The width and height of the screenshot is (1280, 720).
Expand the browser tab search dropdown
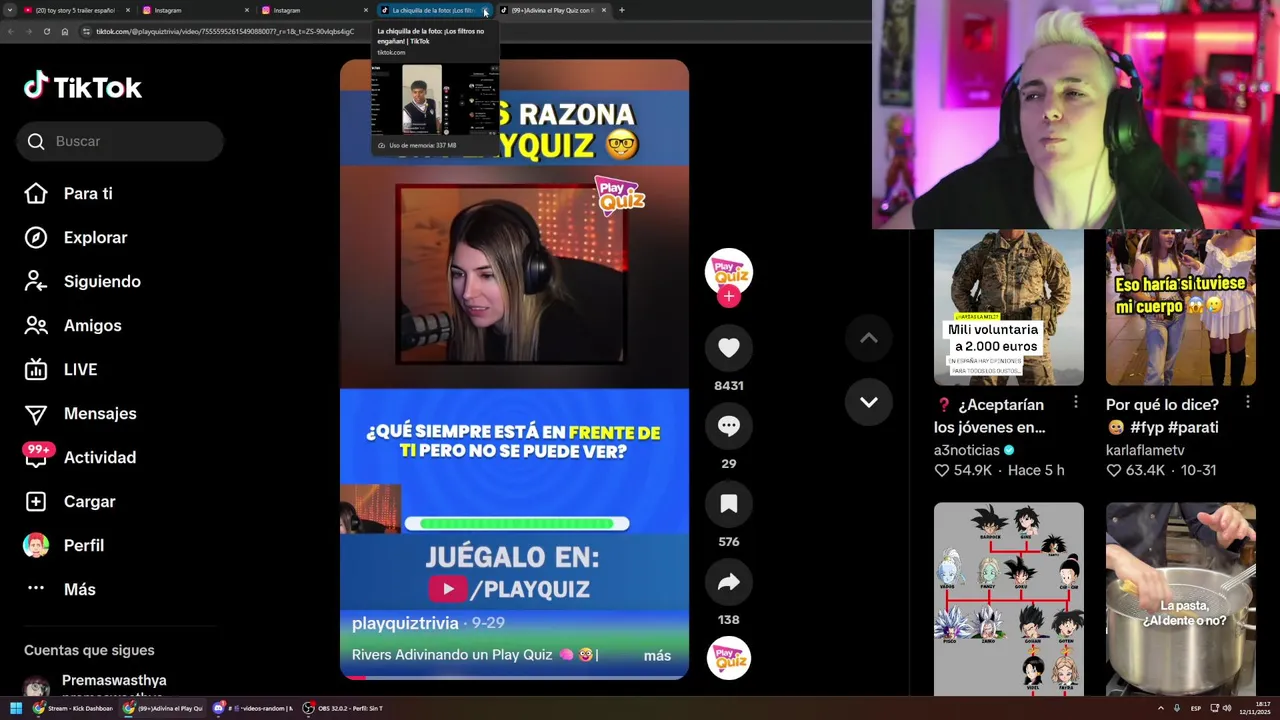(x=8, y=10)
